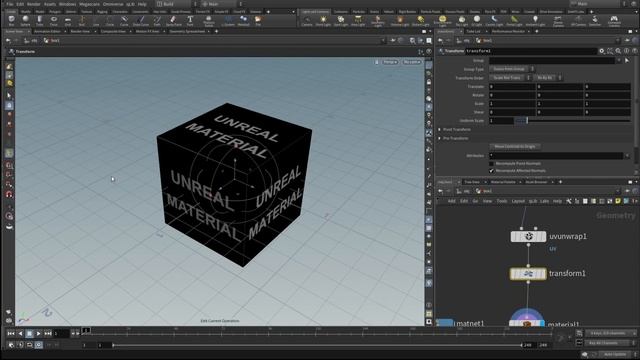640x360 pixels.
Task: Click the wrench icon in network editor toolbar
Action: coord(569,201)
